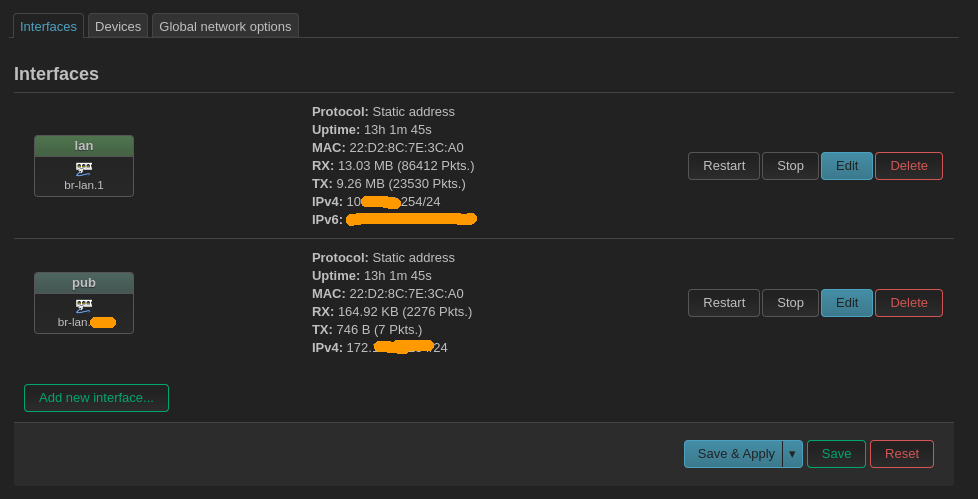Stop the pub interface
Viewport: 978px width, 499px height.
[x=790, y=303]
